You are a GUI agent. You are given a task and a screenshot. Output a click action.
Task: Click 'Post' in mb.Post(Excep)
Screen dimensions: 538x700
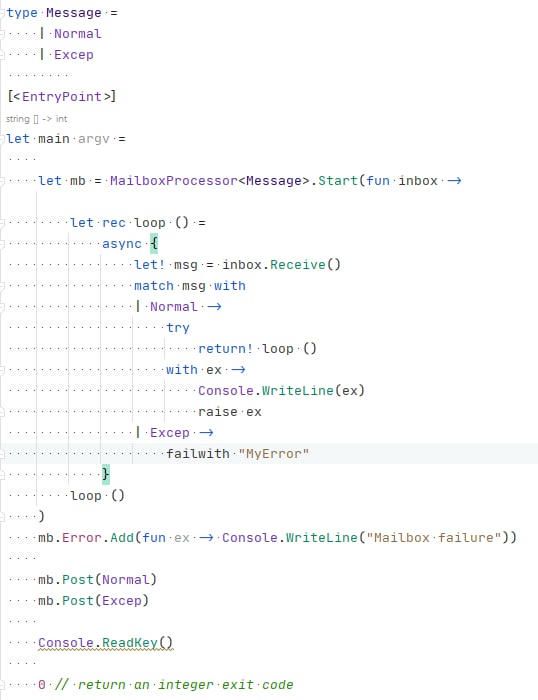(x=78, y=600)
